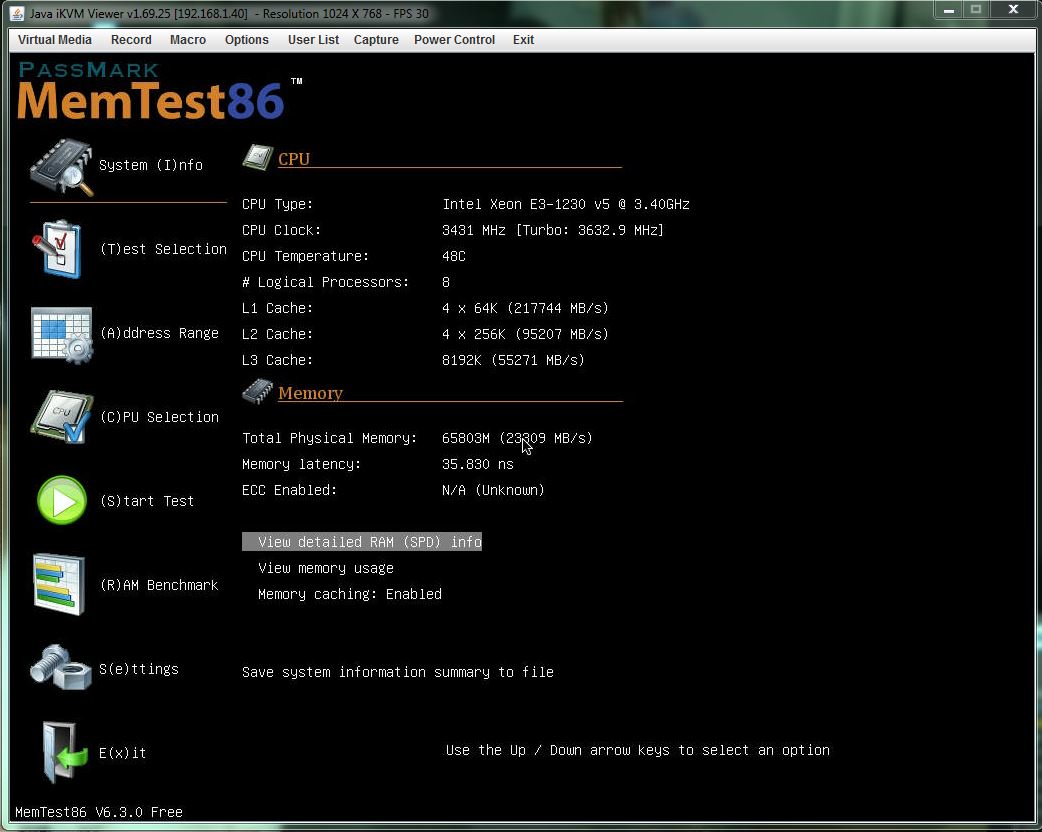This screenshot has height=832, width=1042.
Task: Hit the green Start Test play icon
Action: tap(62, 500)
